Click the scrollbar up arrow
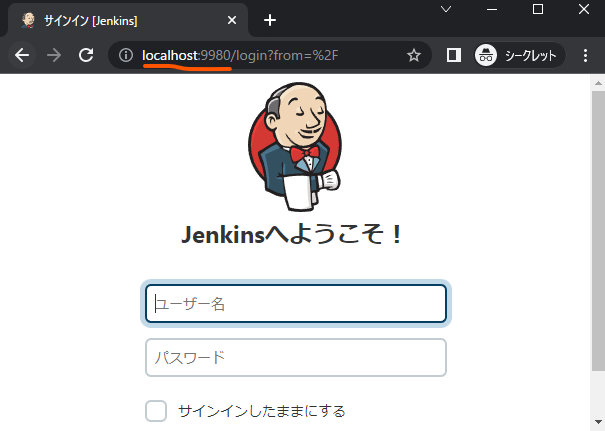 tap(598, 83)
